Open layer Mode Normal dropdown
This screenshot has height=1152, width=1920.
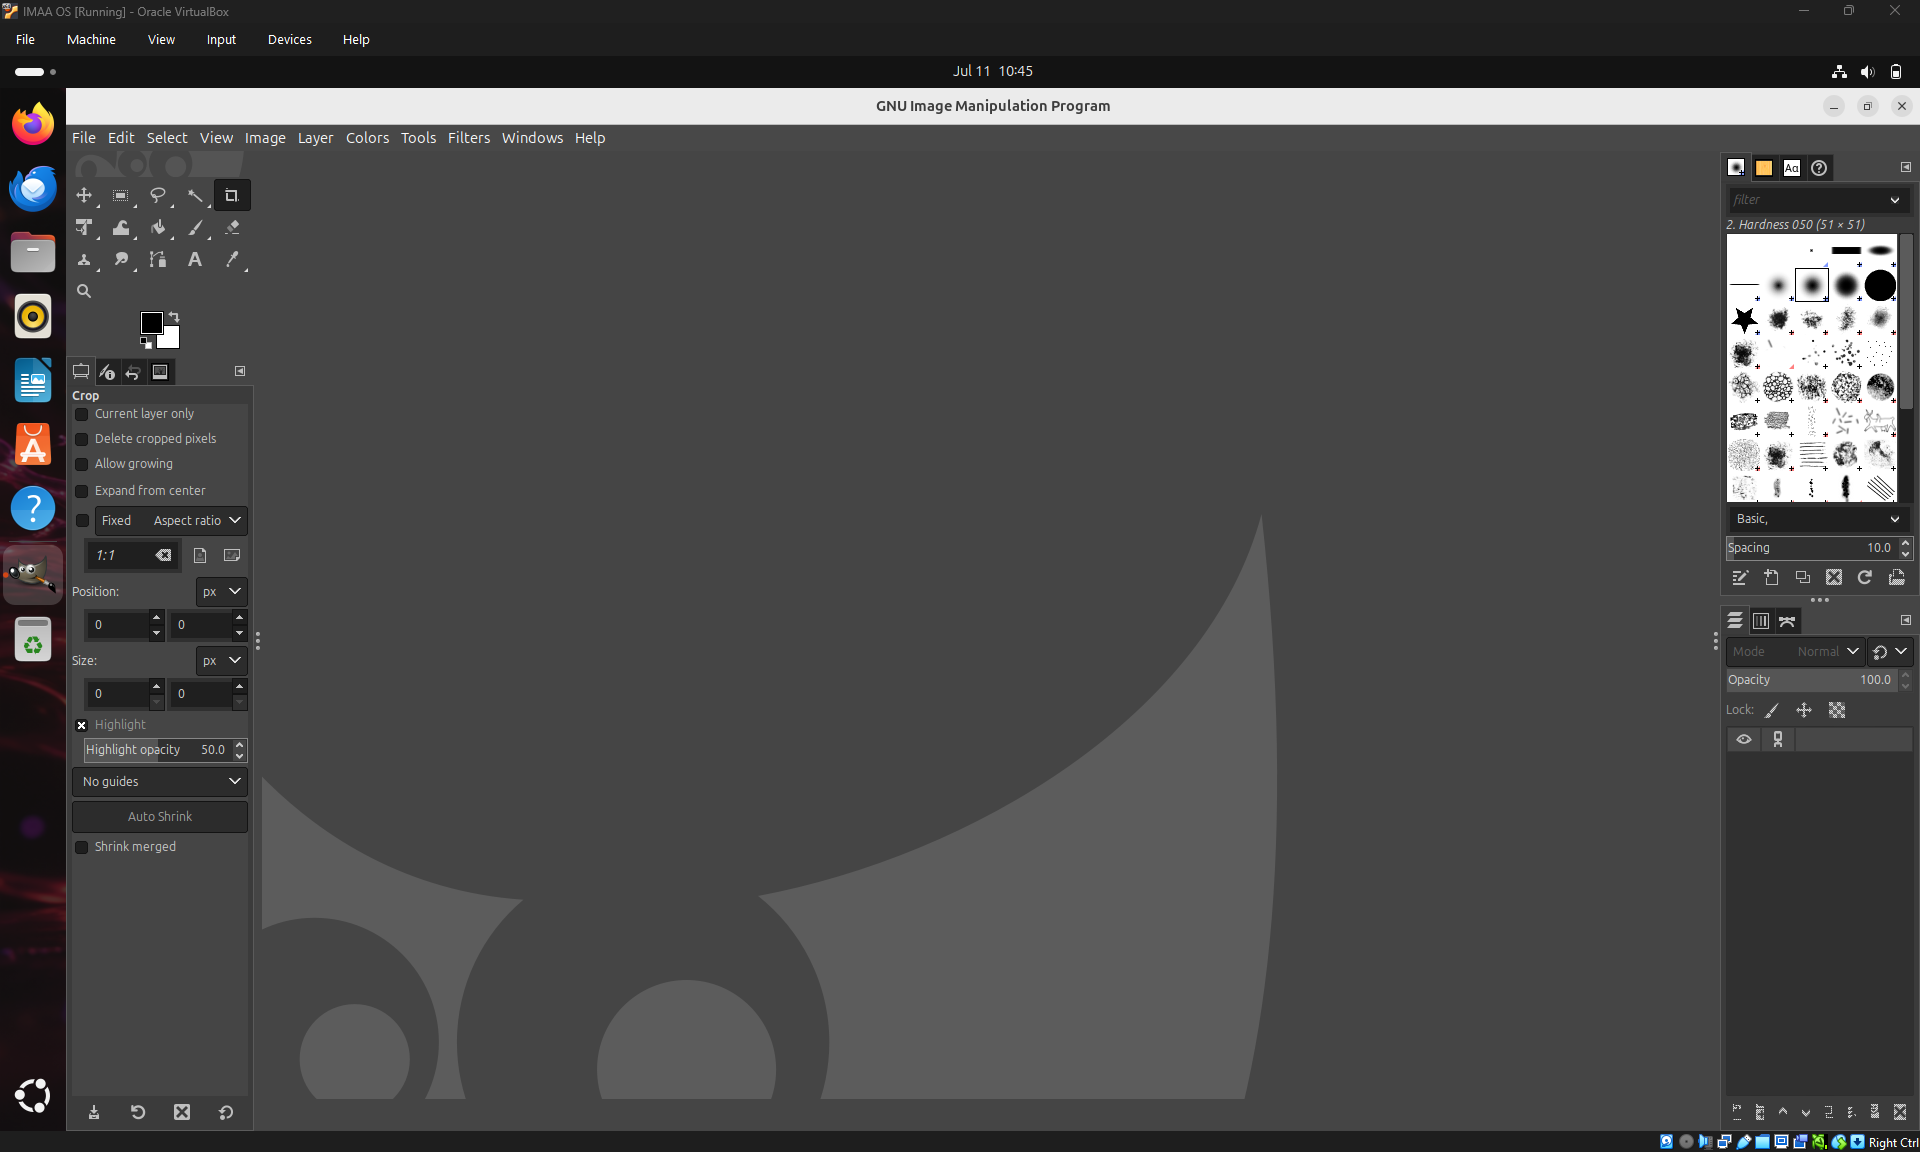coord(1796,652)
